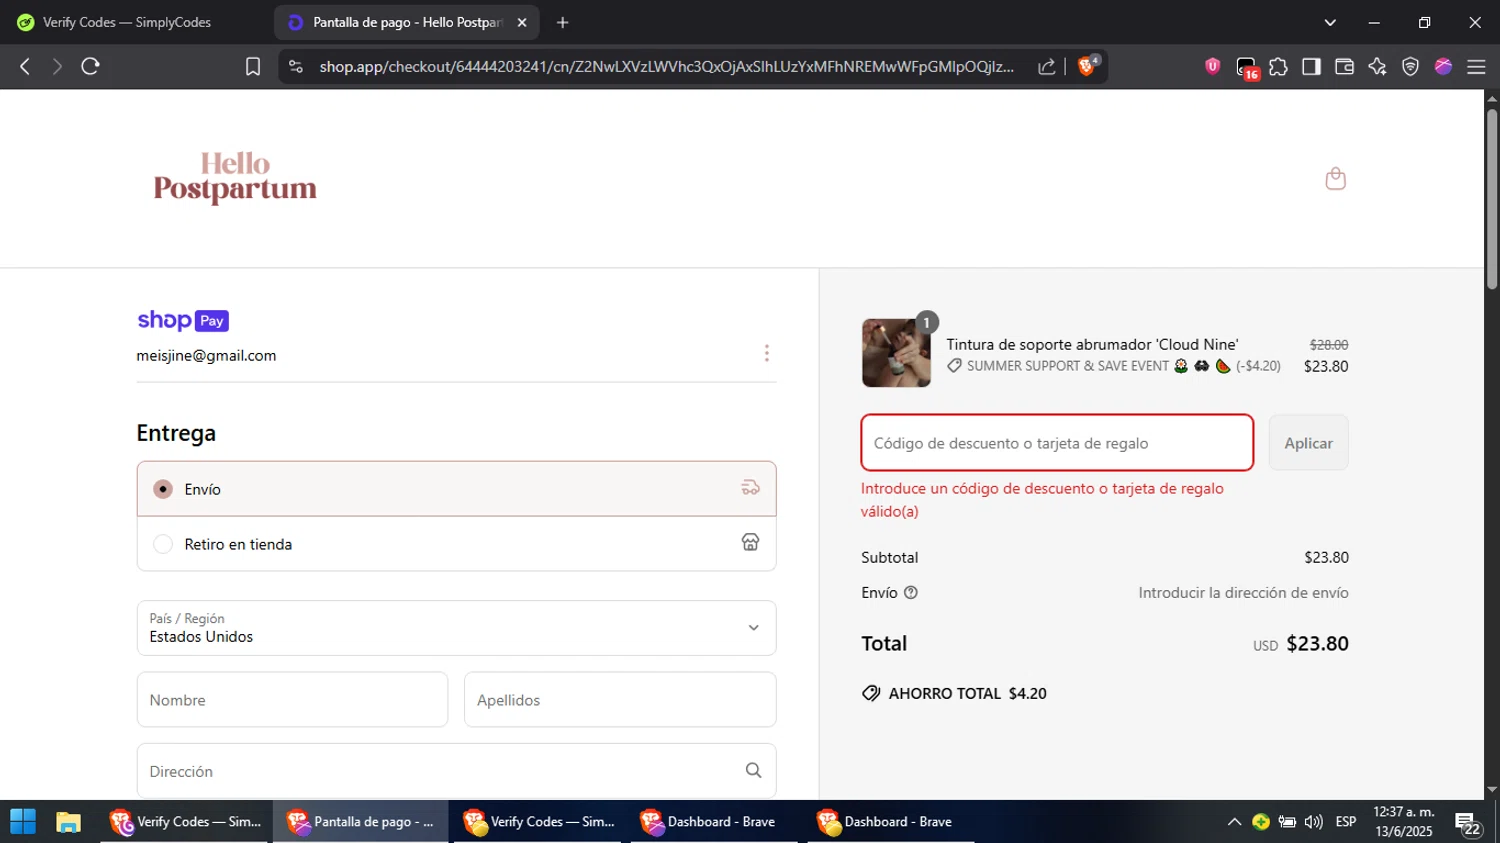Close the Pantalla de pago tab
The height and width of the screenshot is (843, 1500).
pyautogui.click(x=522, y=22)
